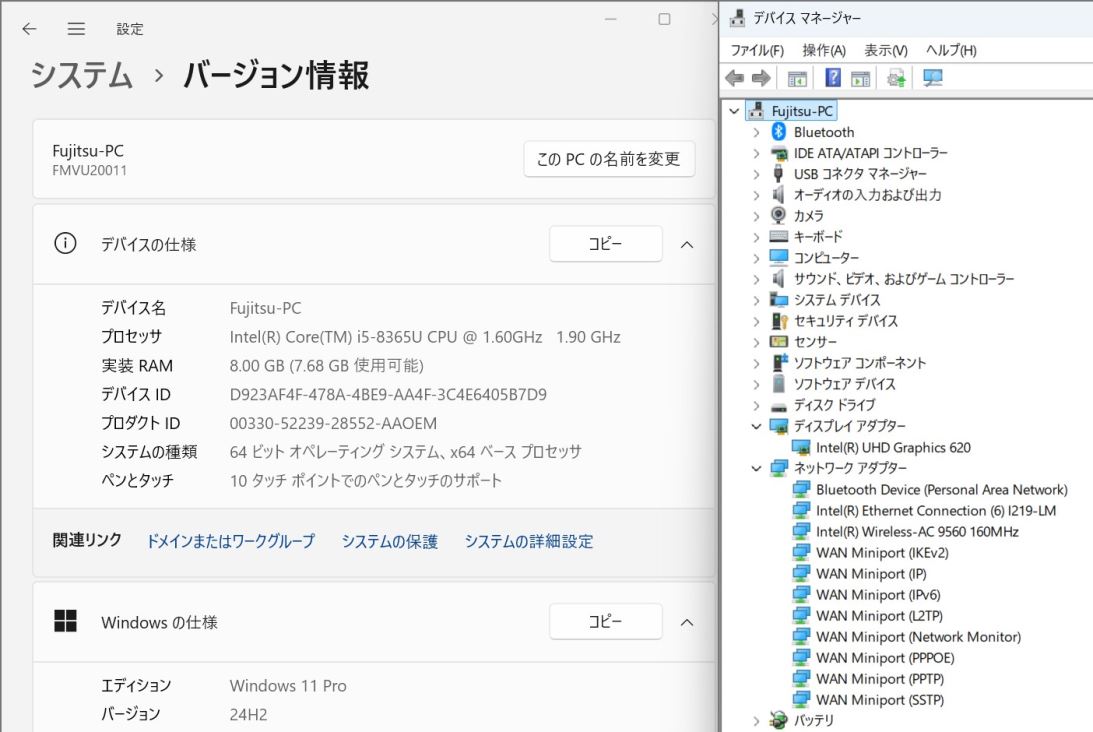Image resolution: width=1093 pixels, height=732 pixels.
Task: Open the 表示(V) menu
Action: click(885, 50)
